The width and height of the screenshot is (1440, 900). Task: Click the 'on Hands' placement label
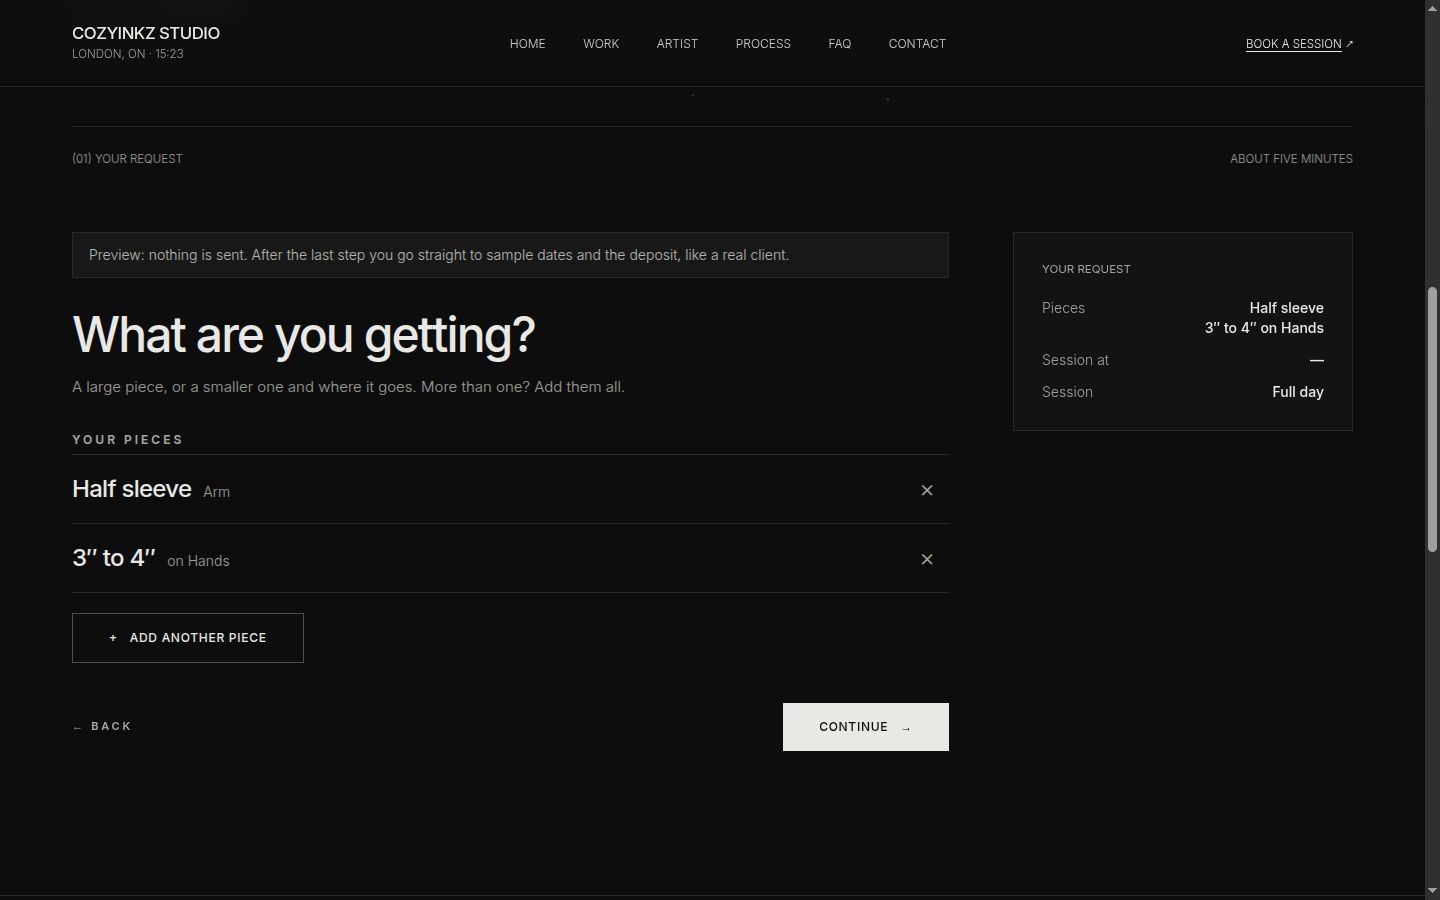pos(198,561)
